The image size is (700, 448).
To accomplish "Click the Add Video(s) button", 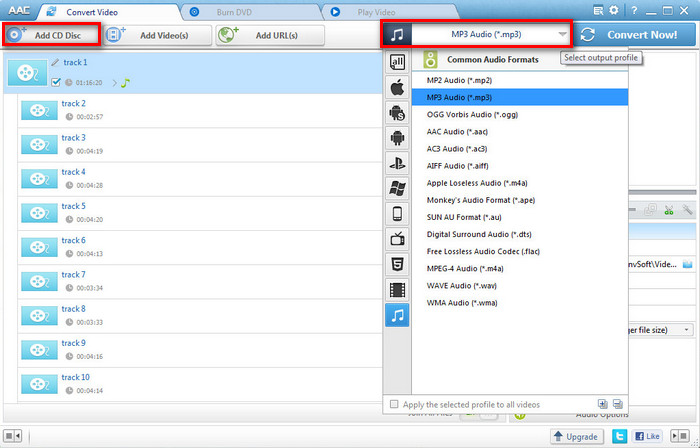I will (x=158, y=35).
